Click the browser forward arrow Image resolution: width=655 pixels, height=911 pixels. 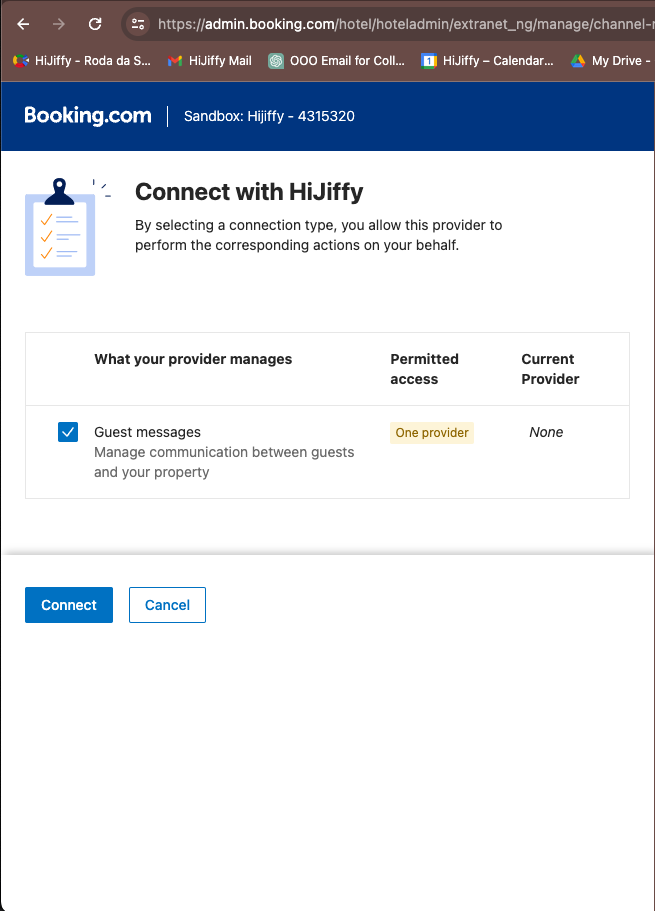click(x=59, y=24)
